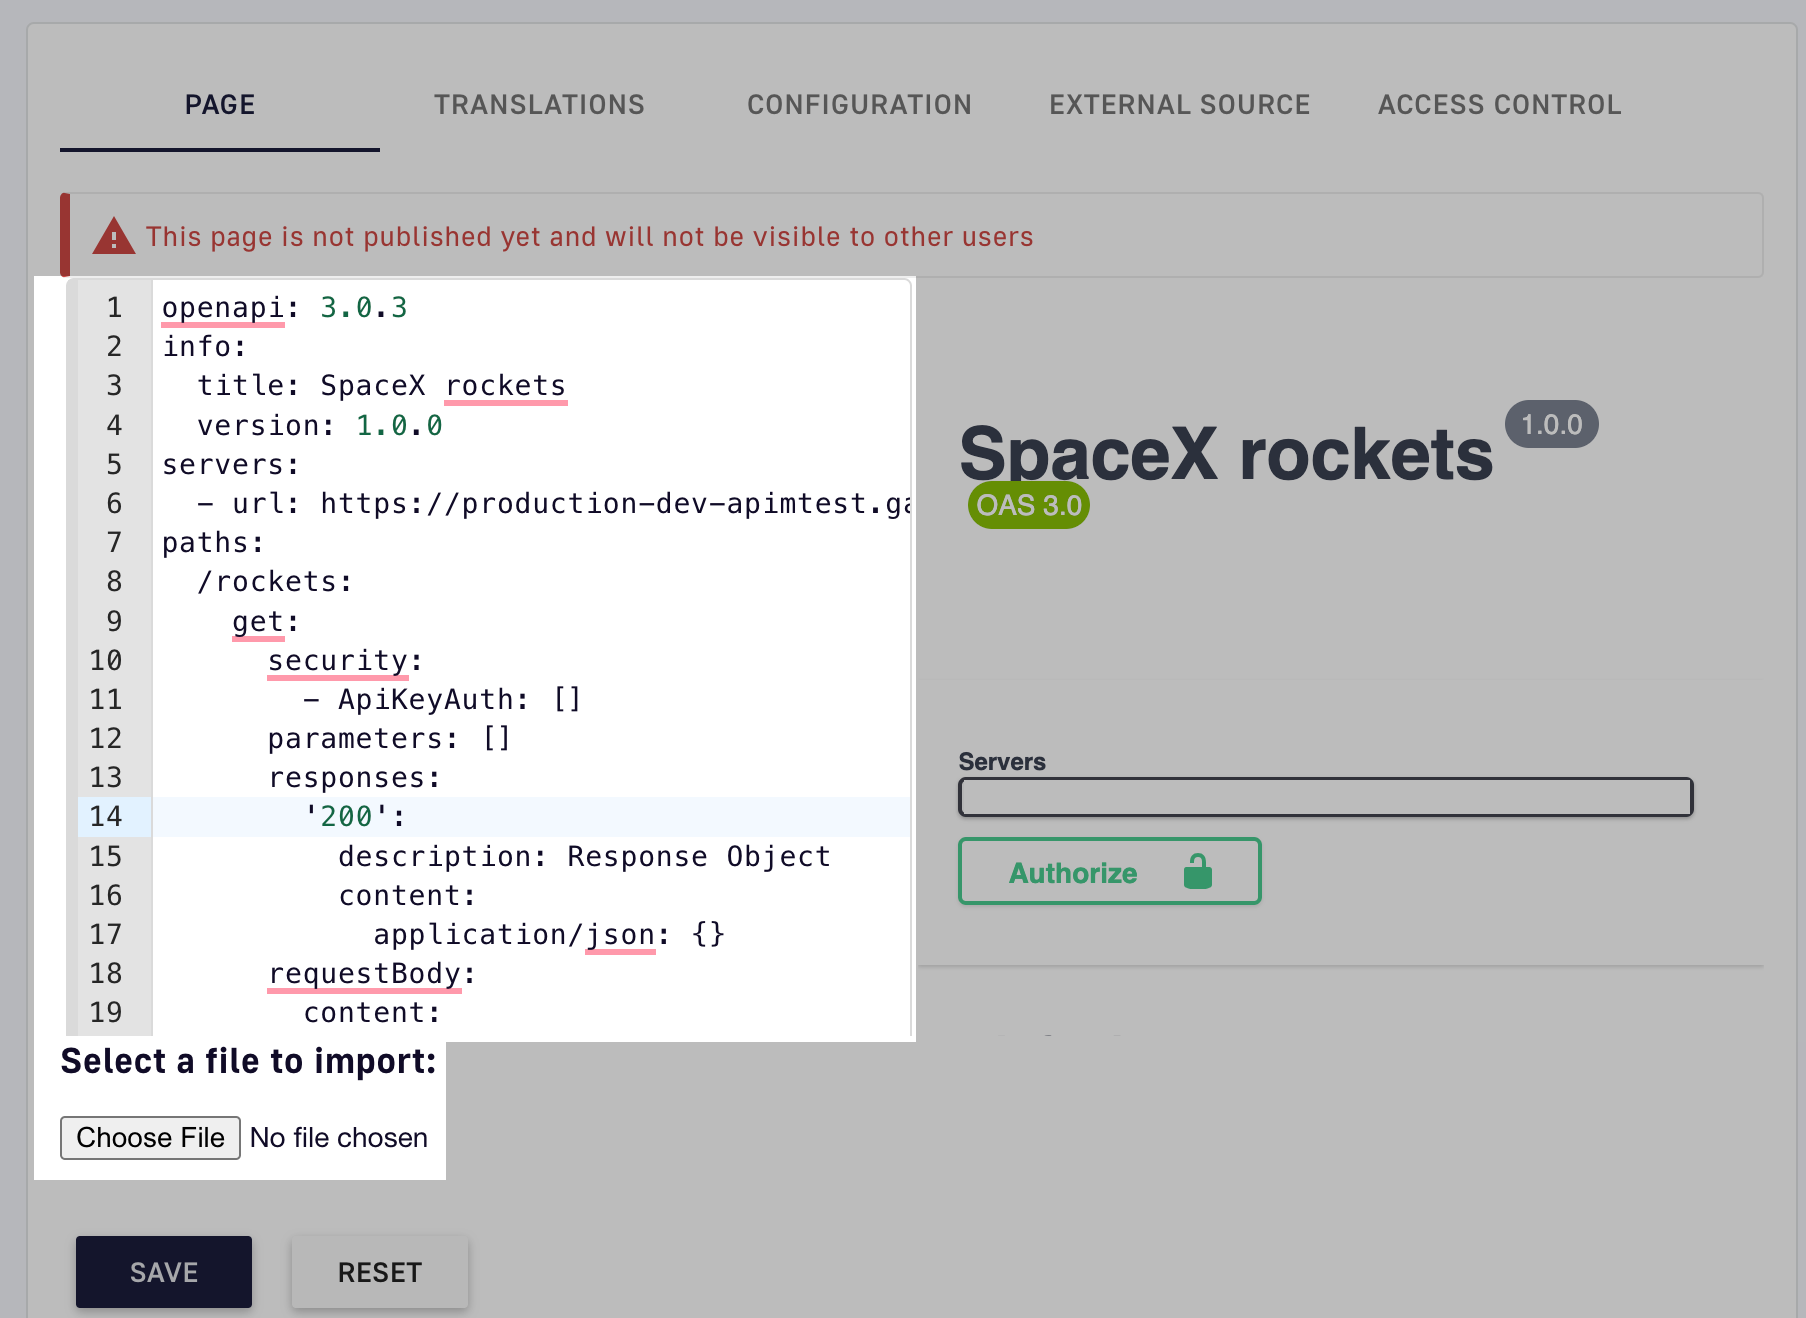Click the 'Select a file to import:' heading
Image resolution: width=1806 pixels, height=1318 pixels.
[249, 1061]
